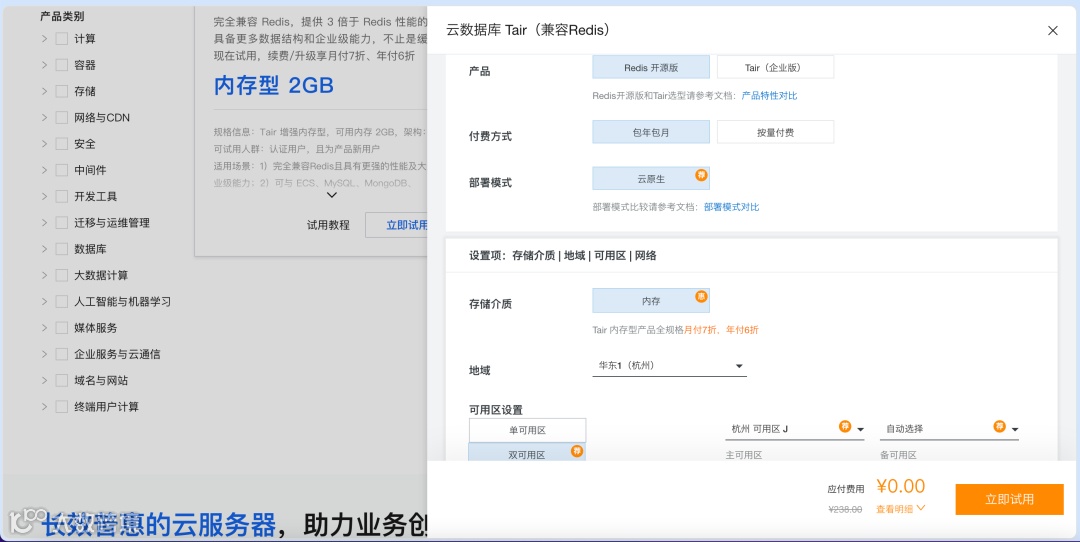The width and height of the screenshot is (1080, 542).
Task: Click the orange 立即试用 button in dialog
Action: point(1009,499)
